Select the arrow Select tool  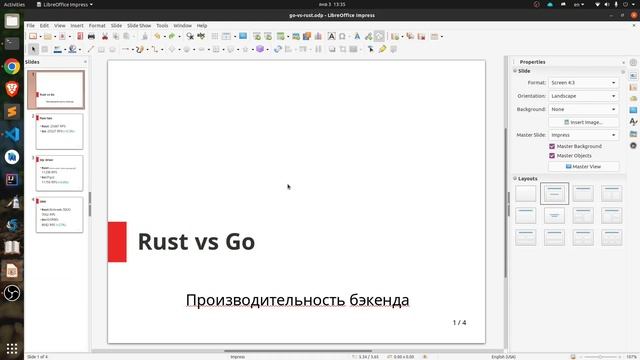tap(33, 49)
